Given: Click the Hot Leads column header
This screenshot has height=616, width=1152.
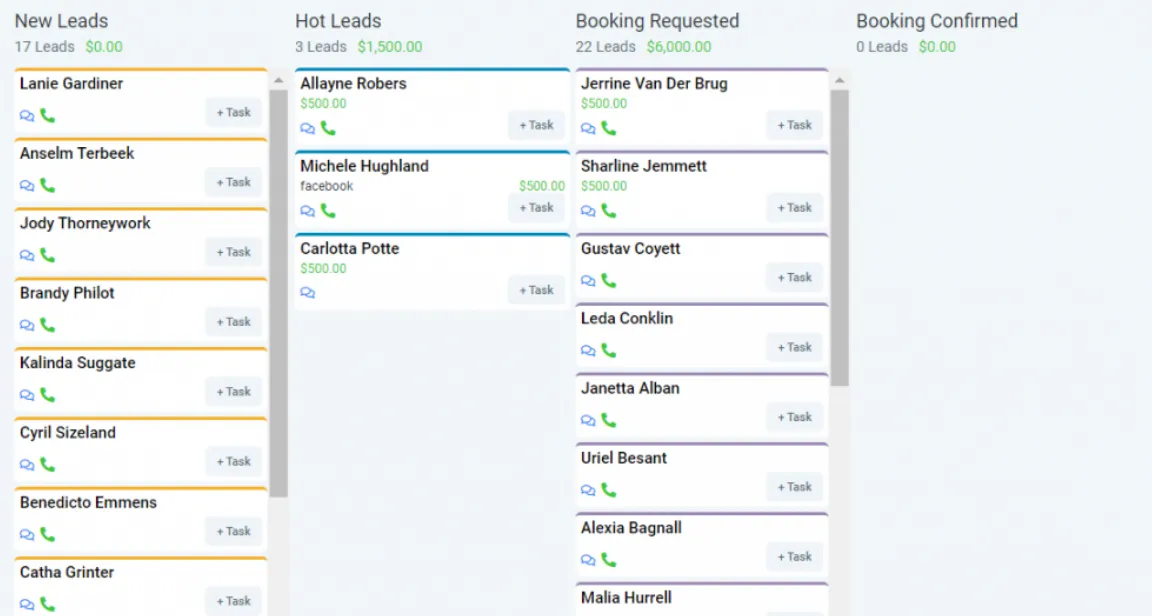Looking at the screenshot, I should (x=338, y=21).
